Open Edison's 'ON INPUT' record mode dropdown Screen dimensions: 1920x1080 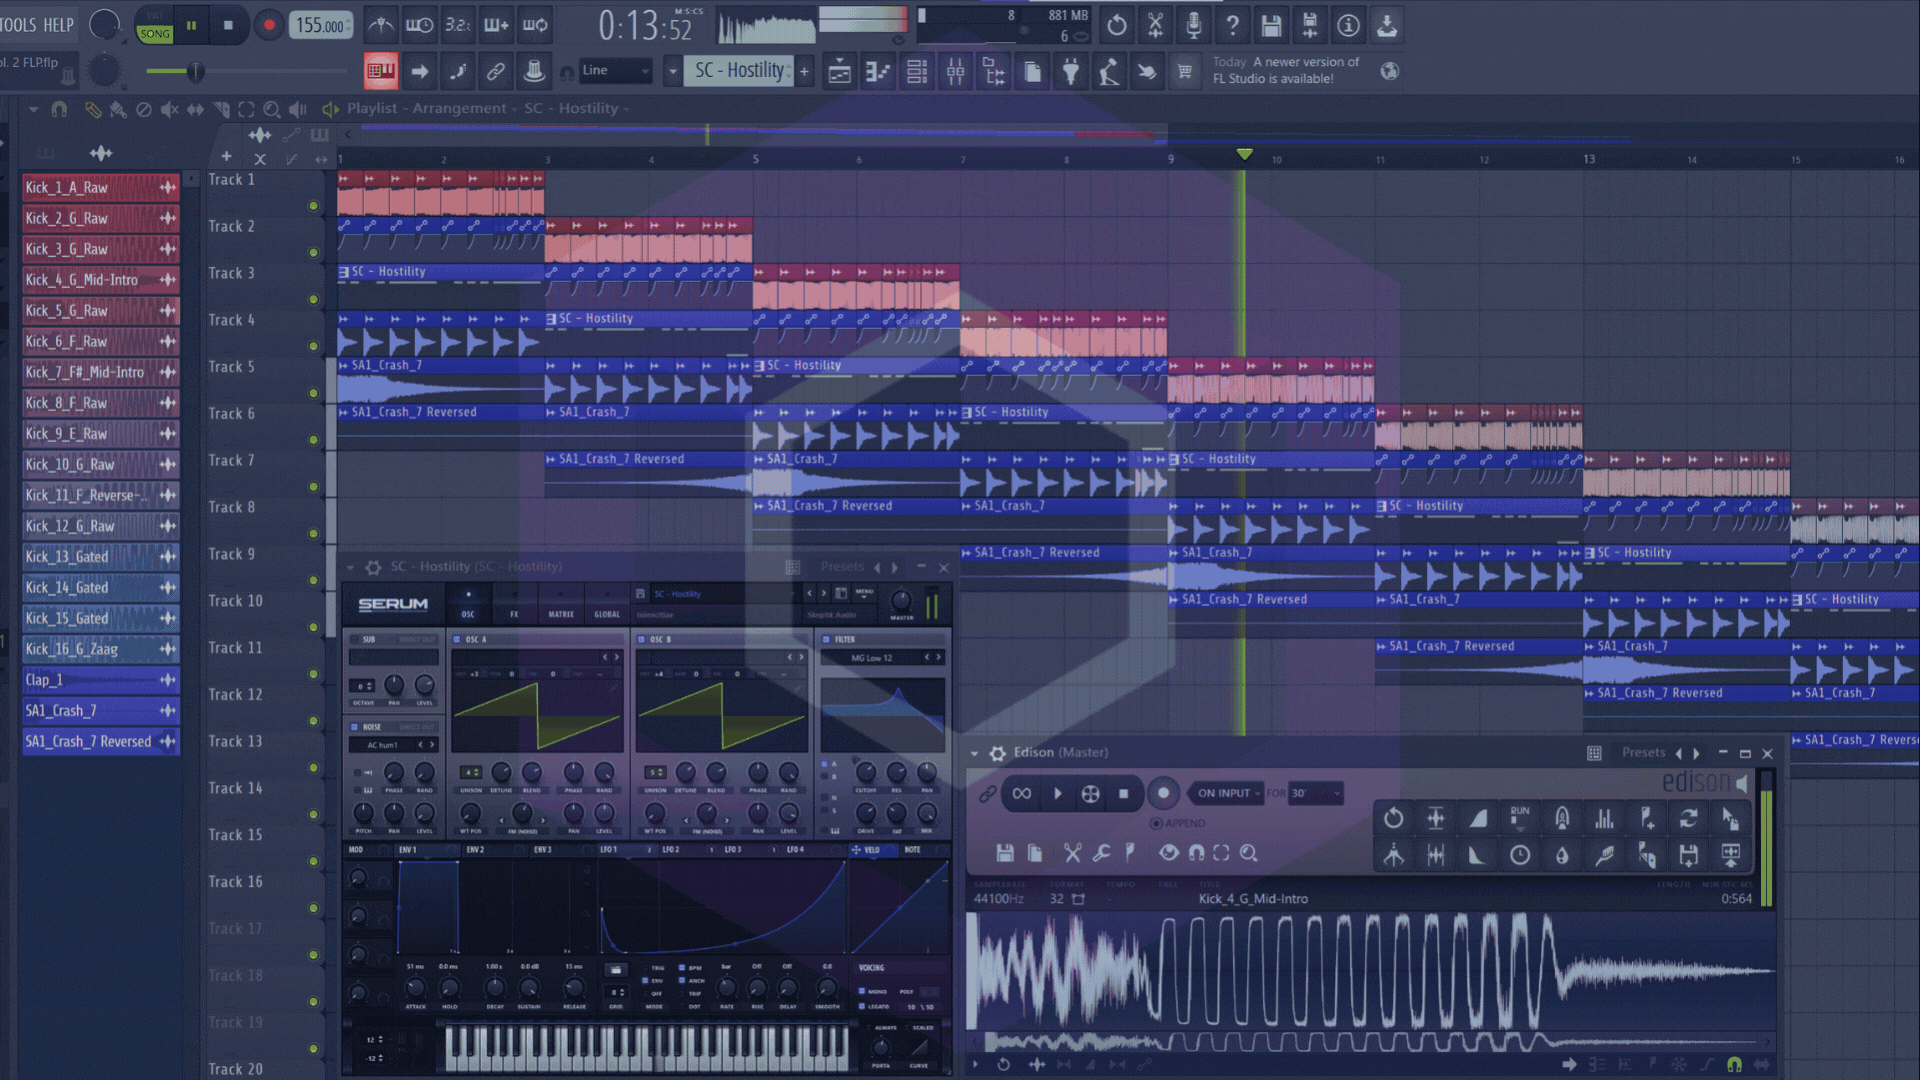[x=1228, y=793]
